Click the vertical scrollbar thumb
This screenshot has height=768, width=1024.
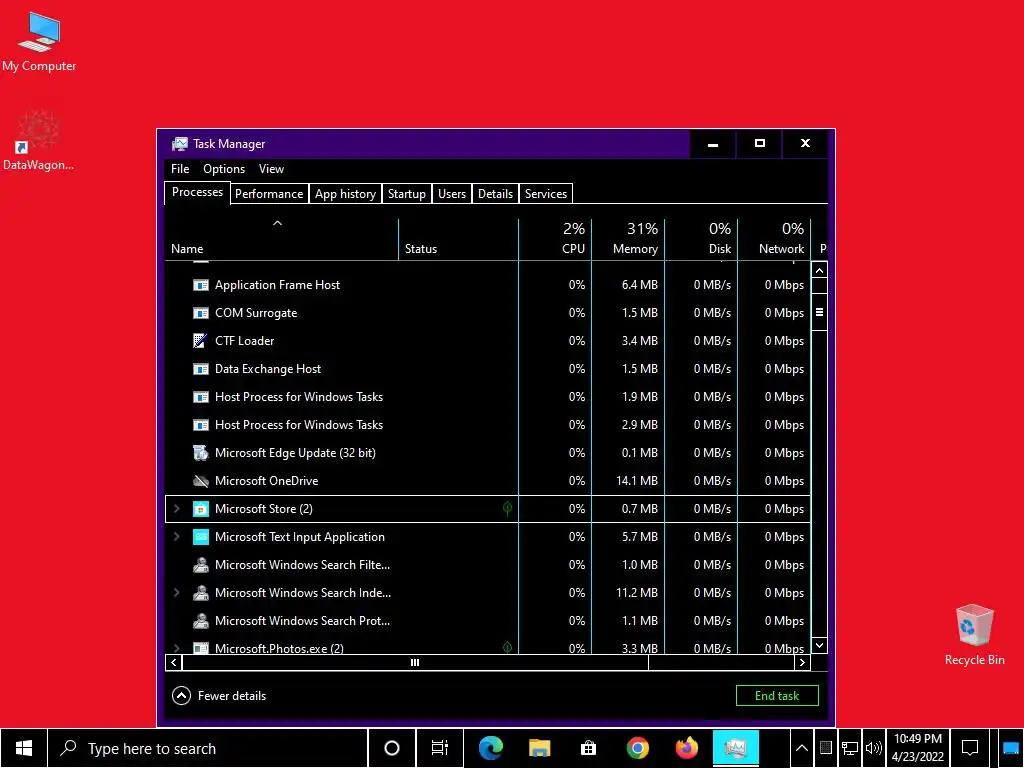(x=820, y=312)
